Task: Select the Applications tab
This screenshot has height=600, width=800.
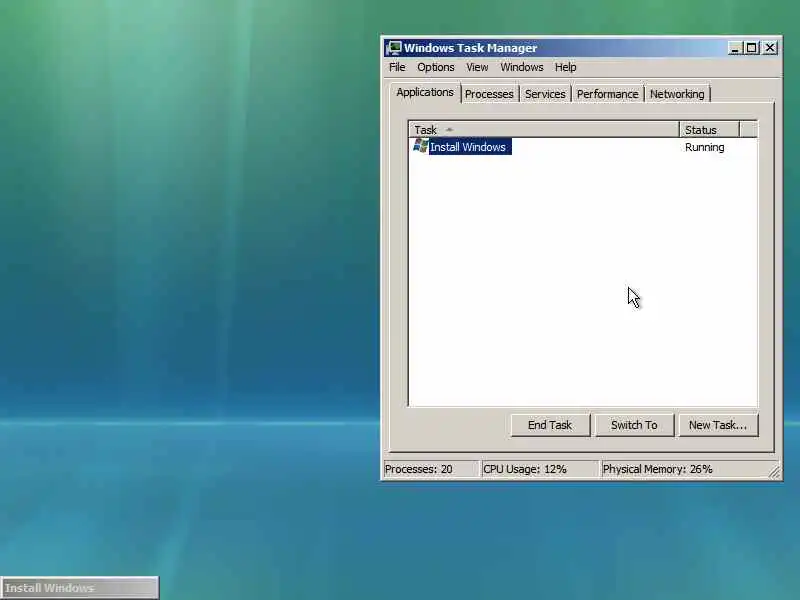Action: tap(425, 92)
